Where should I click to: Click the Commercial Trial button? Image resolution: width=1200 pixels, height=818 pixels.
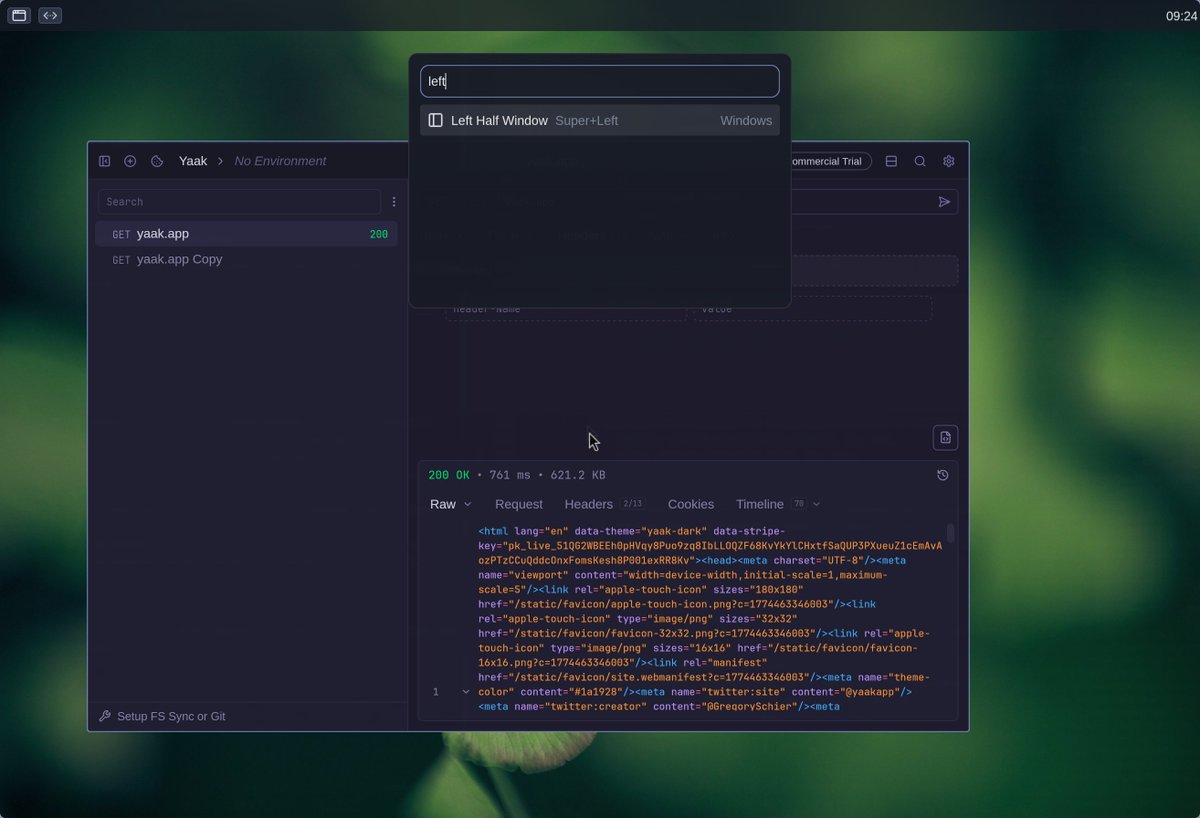pyautogui.click(x=830, y=161)
